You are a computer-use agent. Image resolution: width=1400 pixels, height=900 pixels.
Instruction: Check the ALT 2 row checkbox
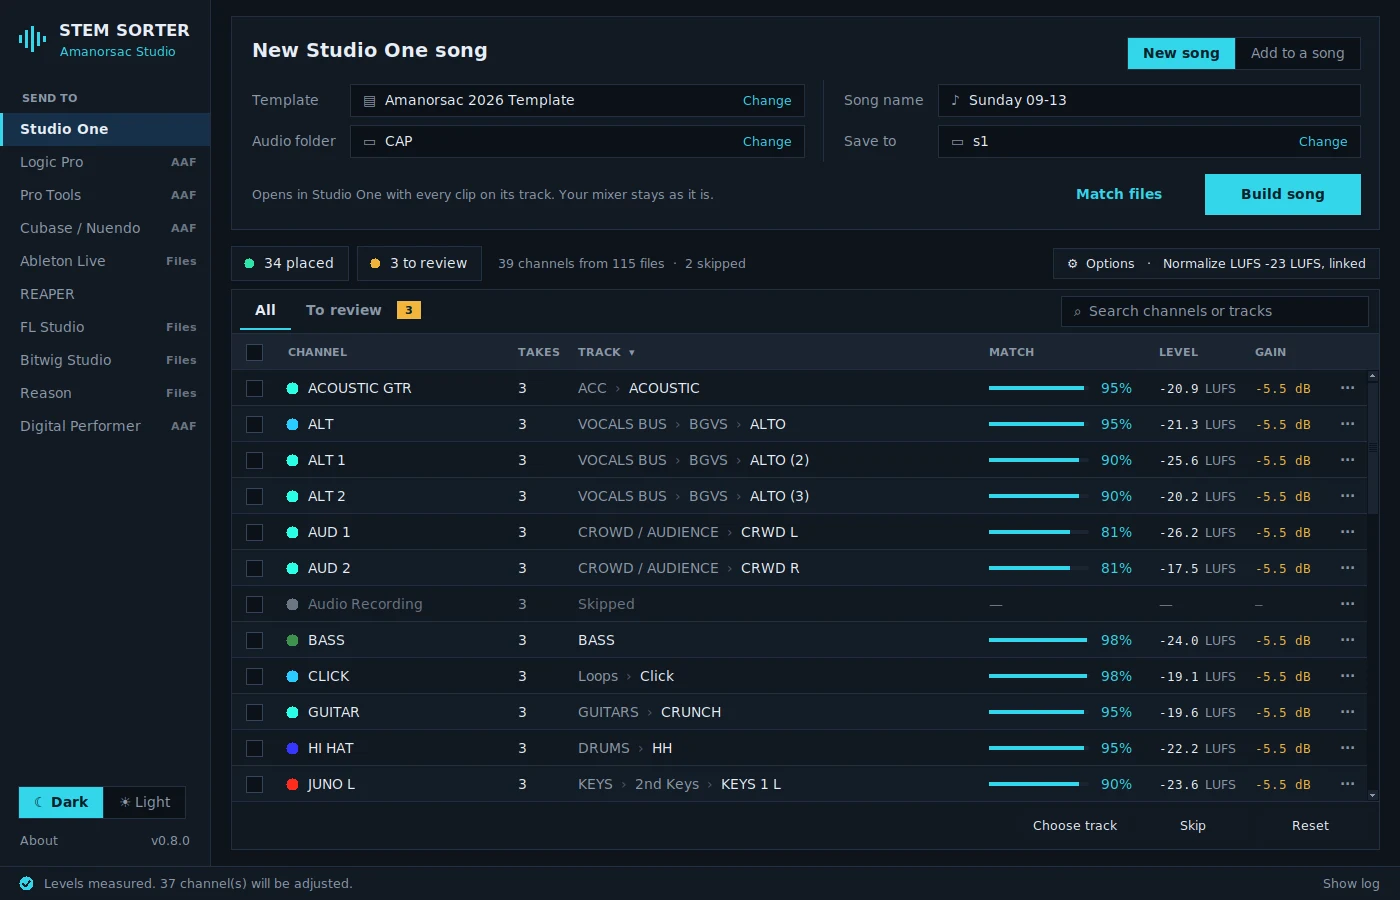(254, 496)
